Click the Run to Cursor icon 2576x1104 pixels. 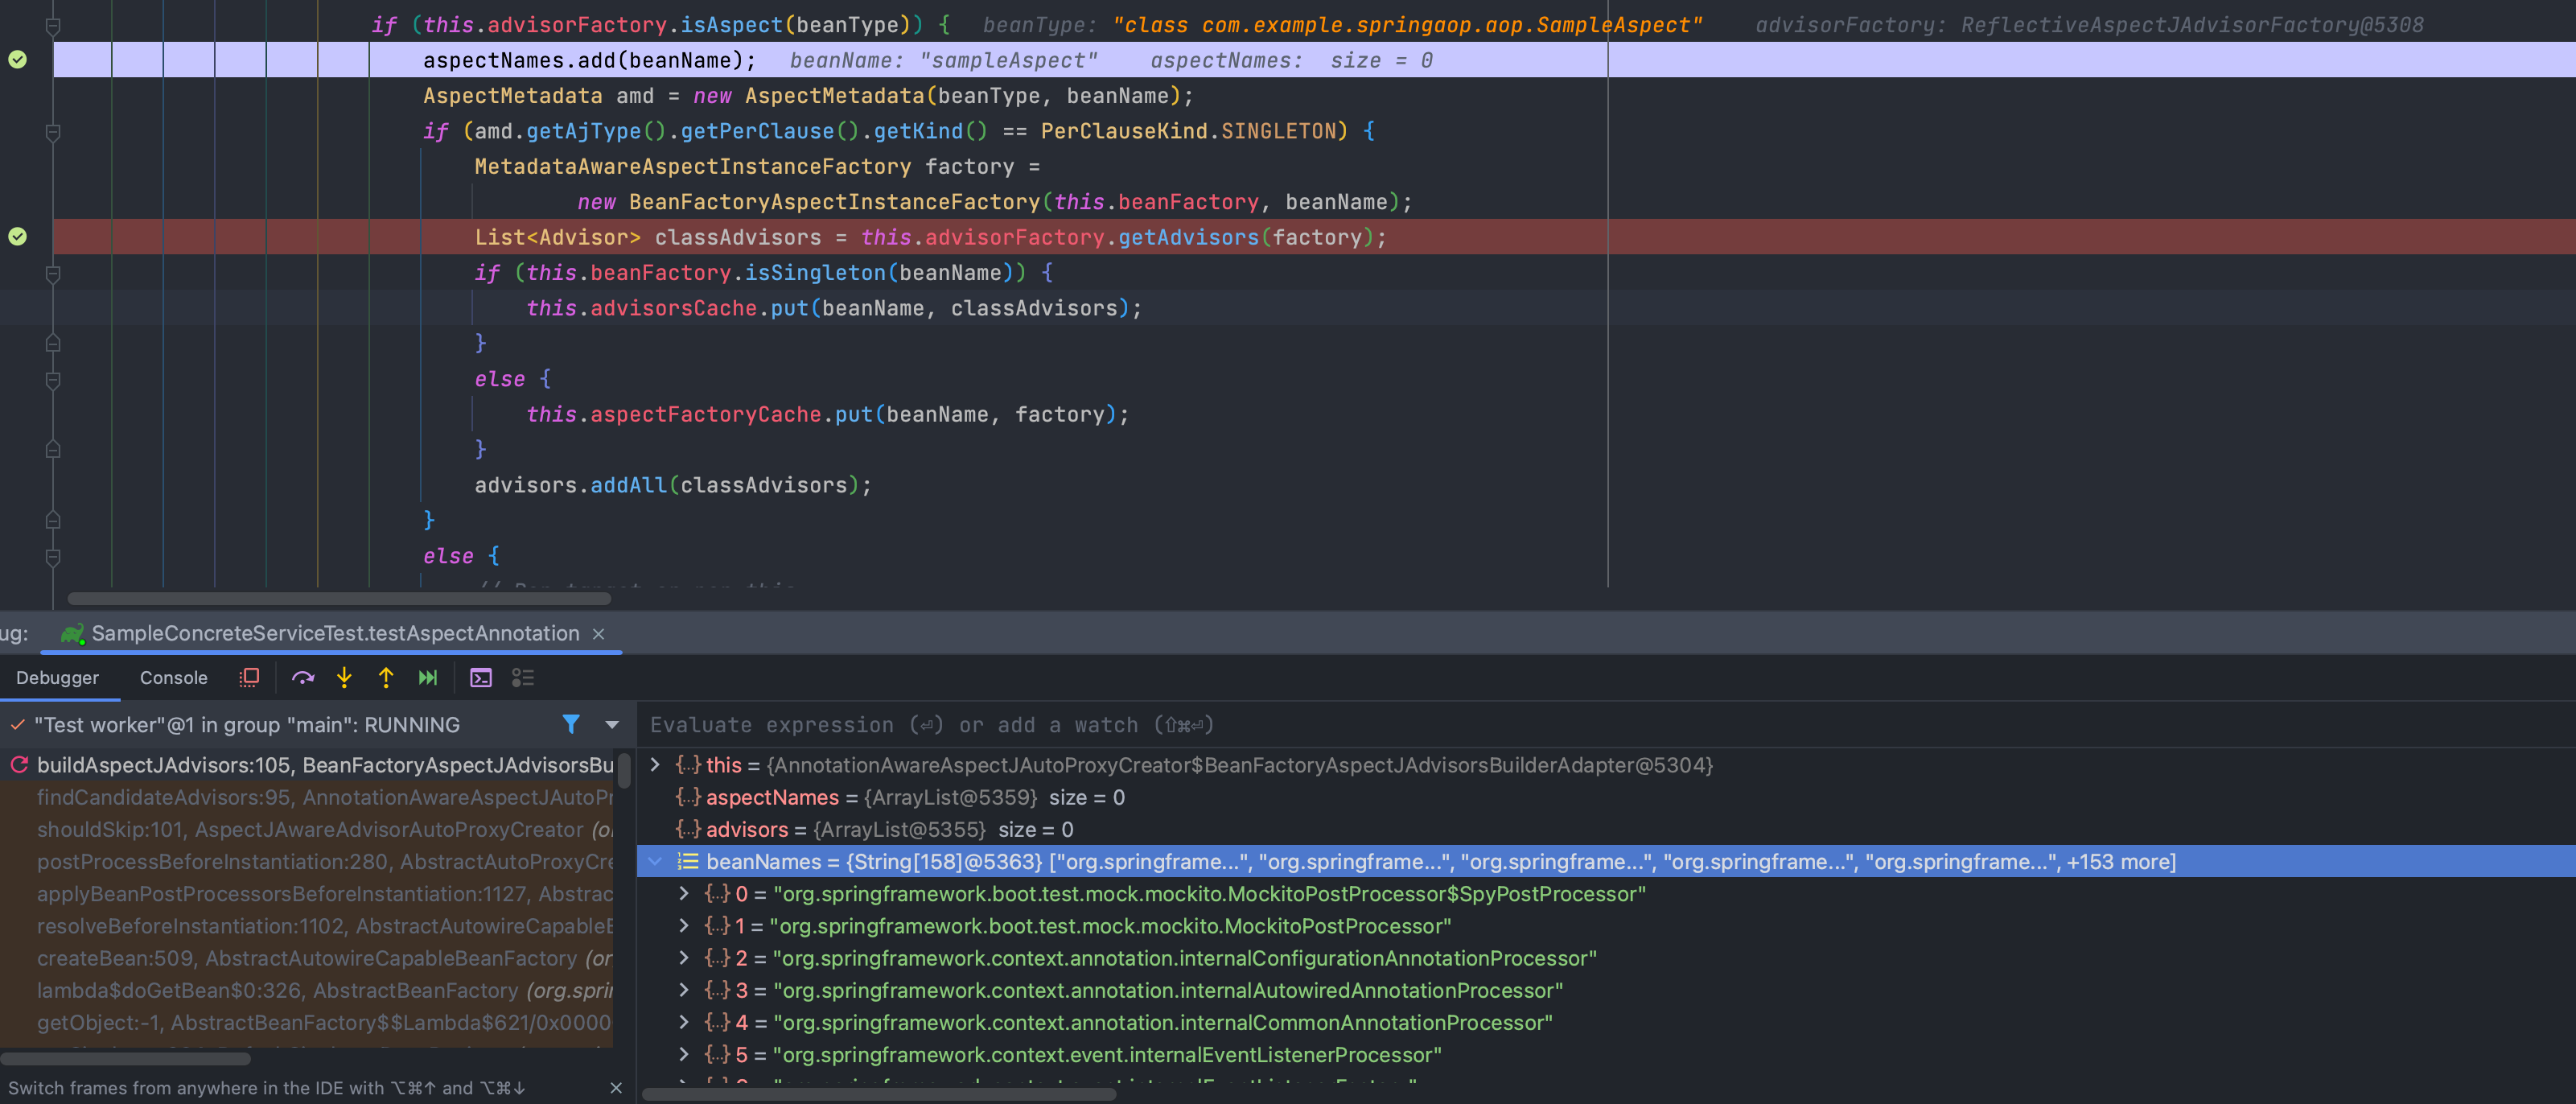[x=428, y=678]
